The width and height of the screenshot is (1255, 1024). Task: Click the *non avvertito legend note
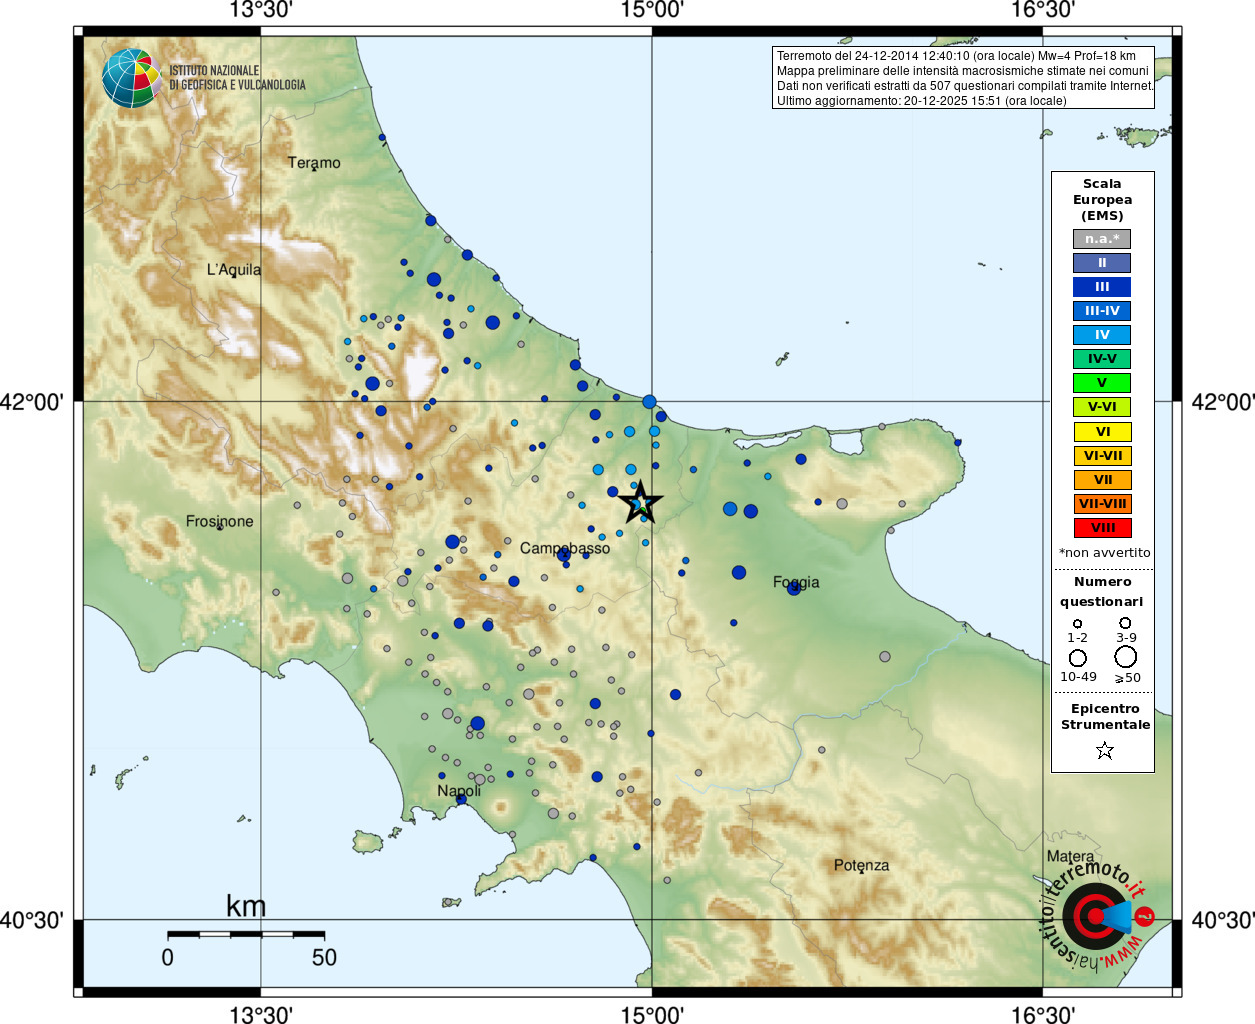(x=1105, y=552)
